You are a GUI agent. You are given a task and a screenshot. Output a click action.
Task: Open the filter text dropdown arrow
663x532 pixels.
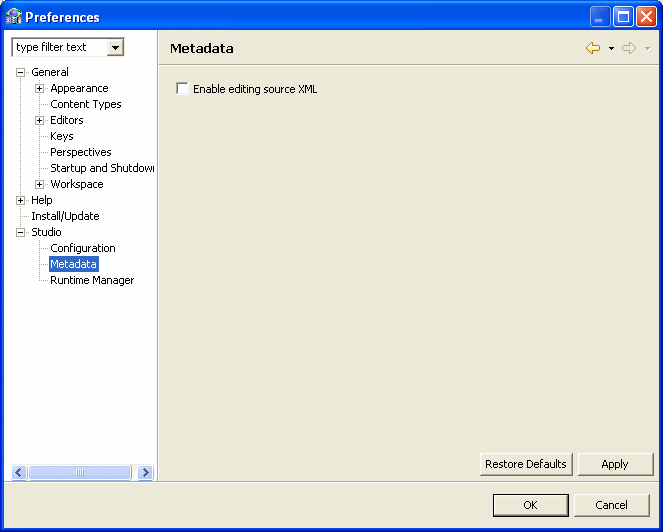click(116, 47)
